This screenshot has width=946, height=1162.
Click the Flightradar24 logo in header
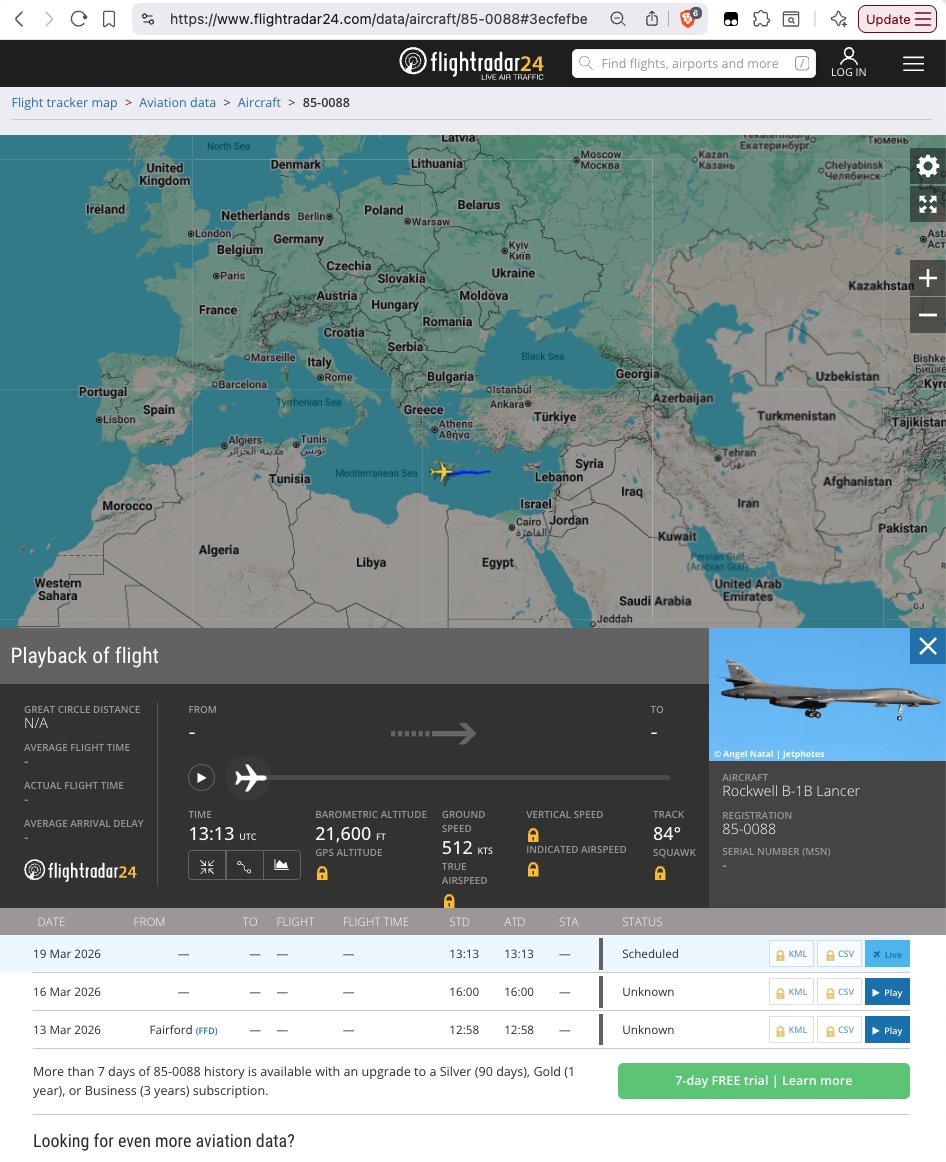click(x=472, y=63)
